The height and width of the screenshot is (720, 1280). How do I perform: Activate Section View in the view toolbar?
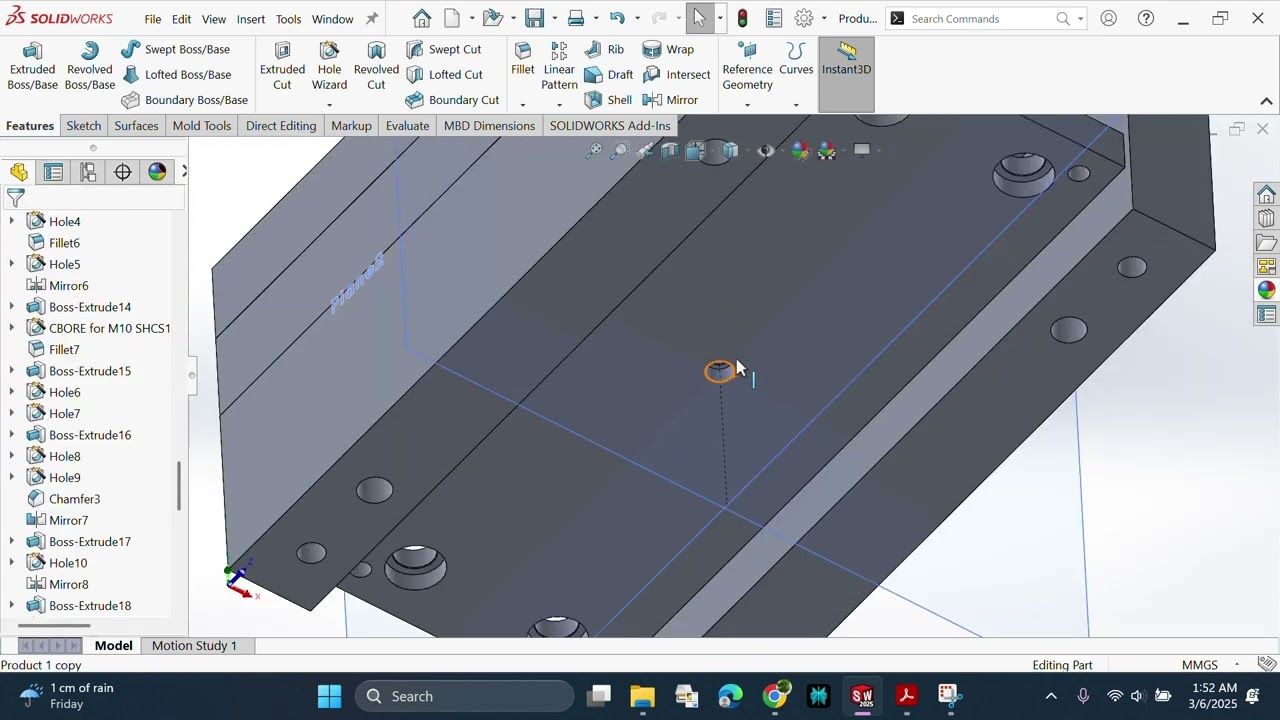(670, 150)
